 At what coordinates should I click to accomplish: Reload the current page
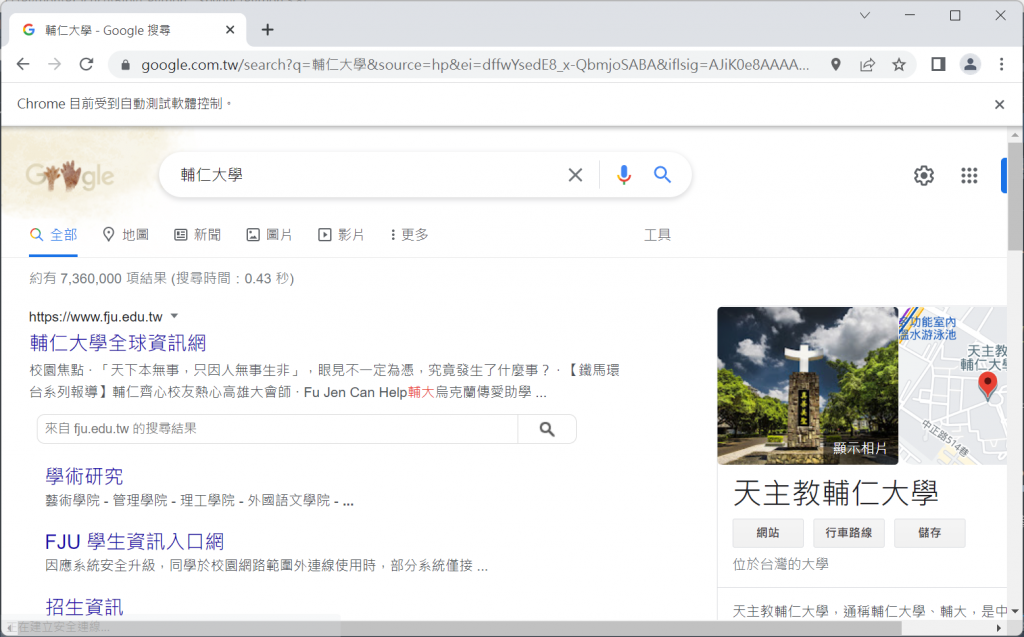click(86, 64)
